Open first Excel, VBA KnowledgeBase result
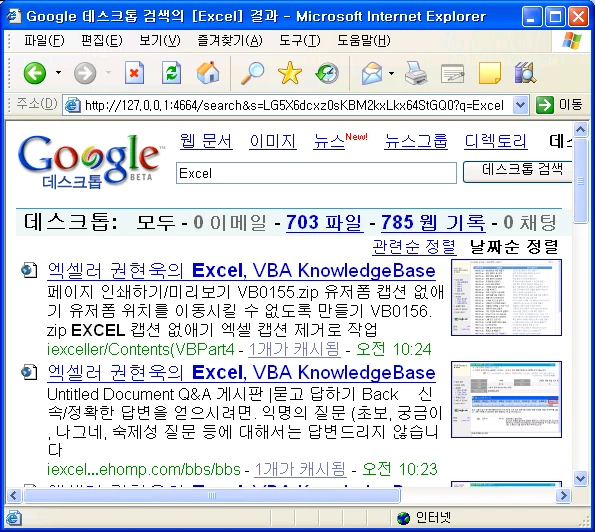Screen dimensions: 595x532 pos(241,271)
